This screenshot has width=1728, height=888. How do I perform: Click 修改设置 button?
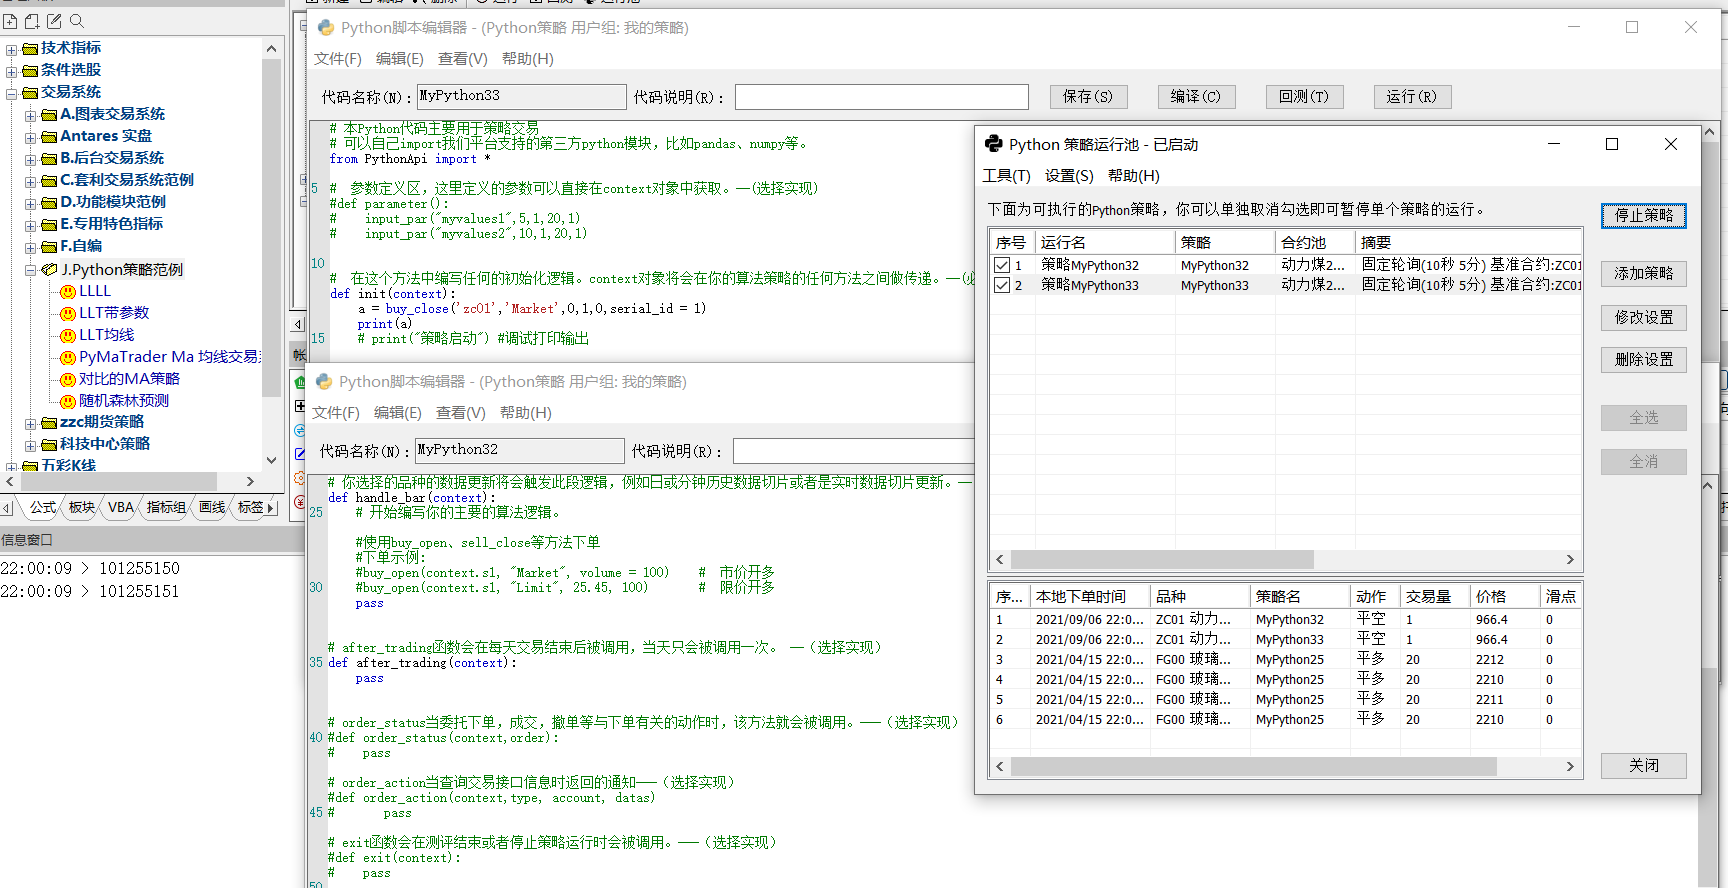coord(1644,317)
